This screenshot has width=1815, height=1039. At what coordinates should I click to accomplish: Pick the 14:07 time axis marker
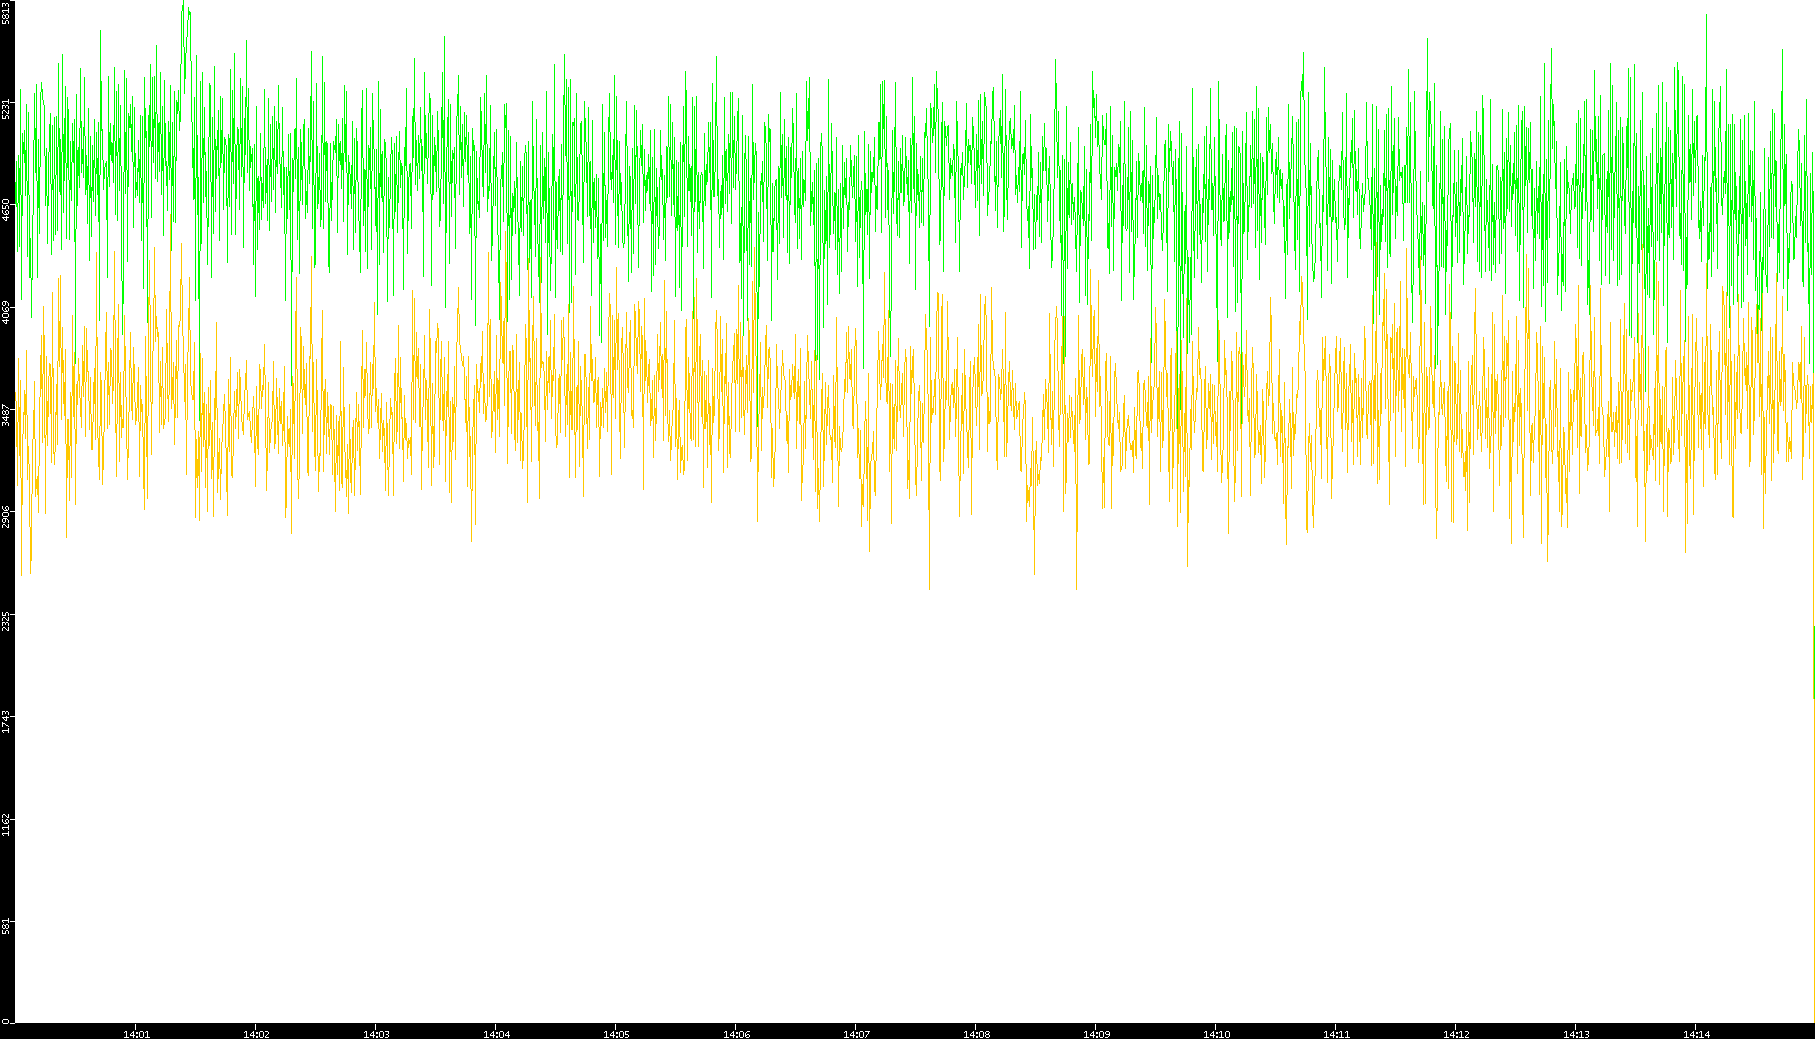click(856, 1033)
